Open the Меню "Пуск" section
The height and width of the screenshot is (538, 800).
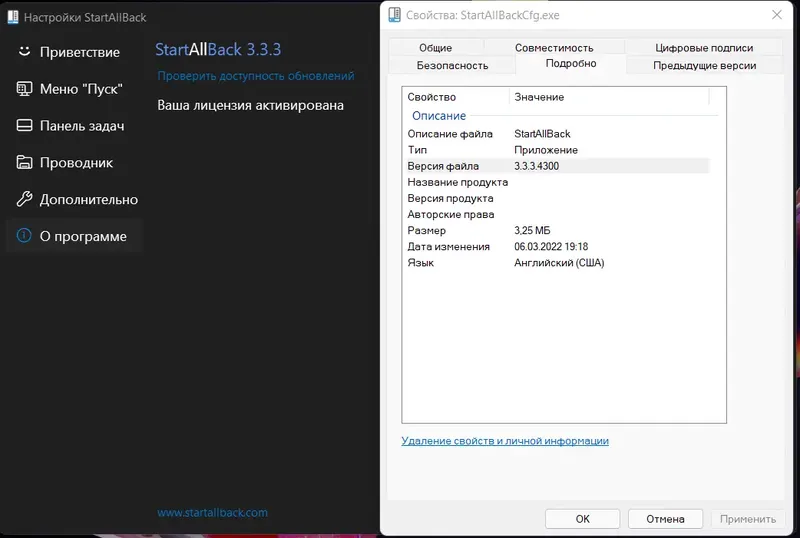click(73, 89)
